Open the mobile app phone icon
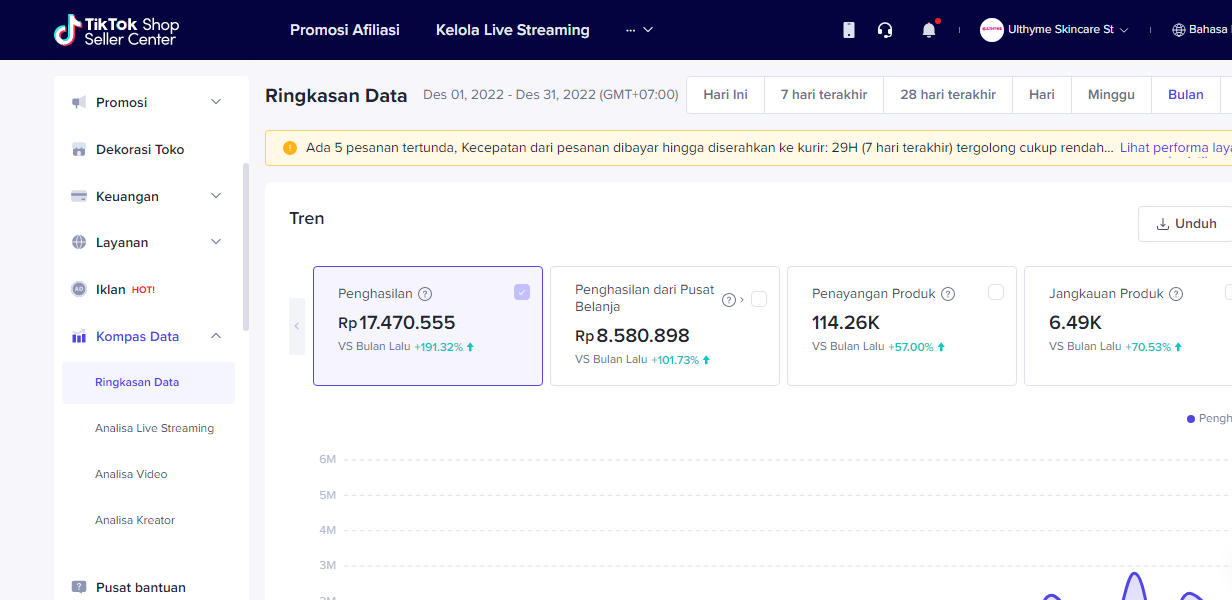The width and height of the screenshot is (1232, 600). tap(849, 30)
